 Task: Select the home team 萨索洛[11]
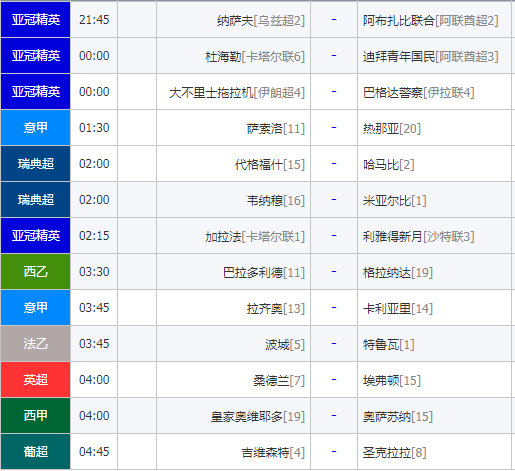276,129
